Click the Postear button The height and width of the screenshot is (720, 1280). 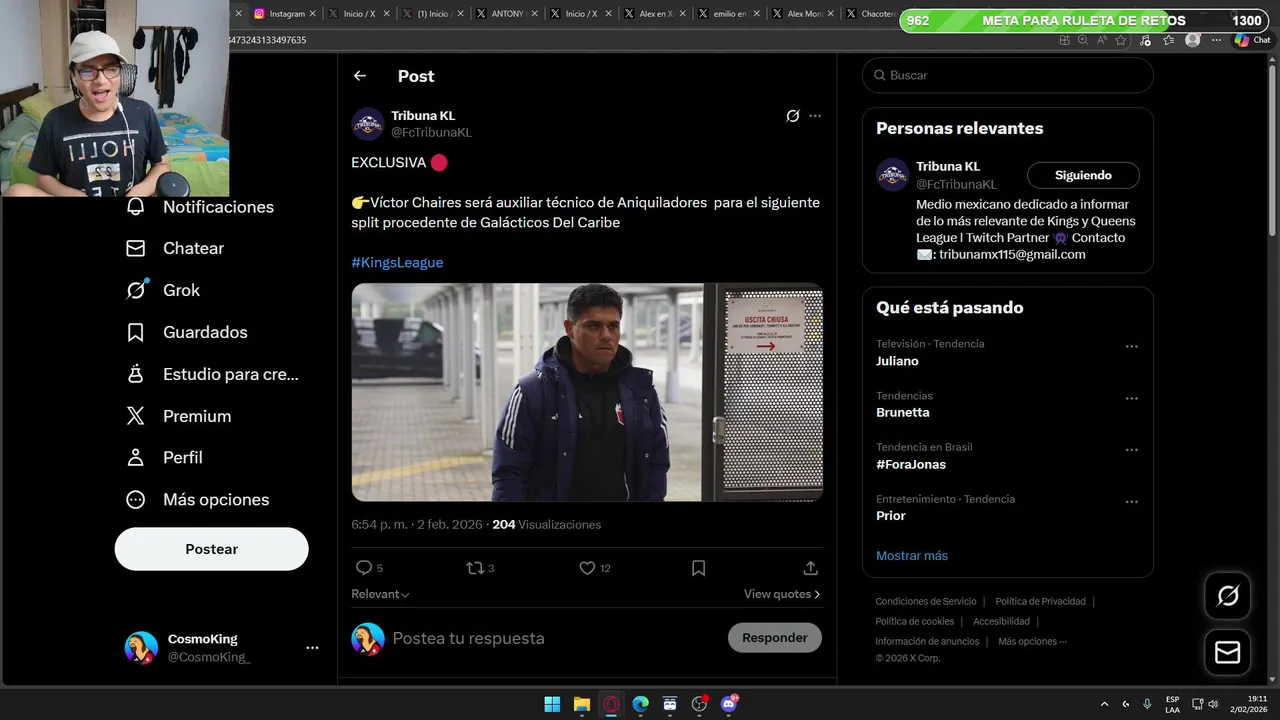click(212, 549)
